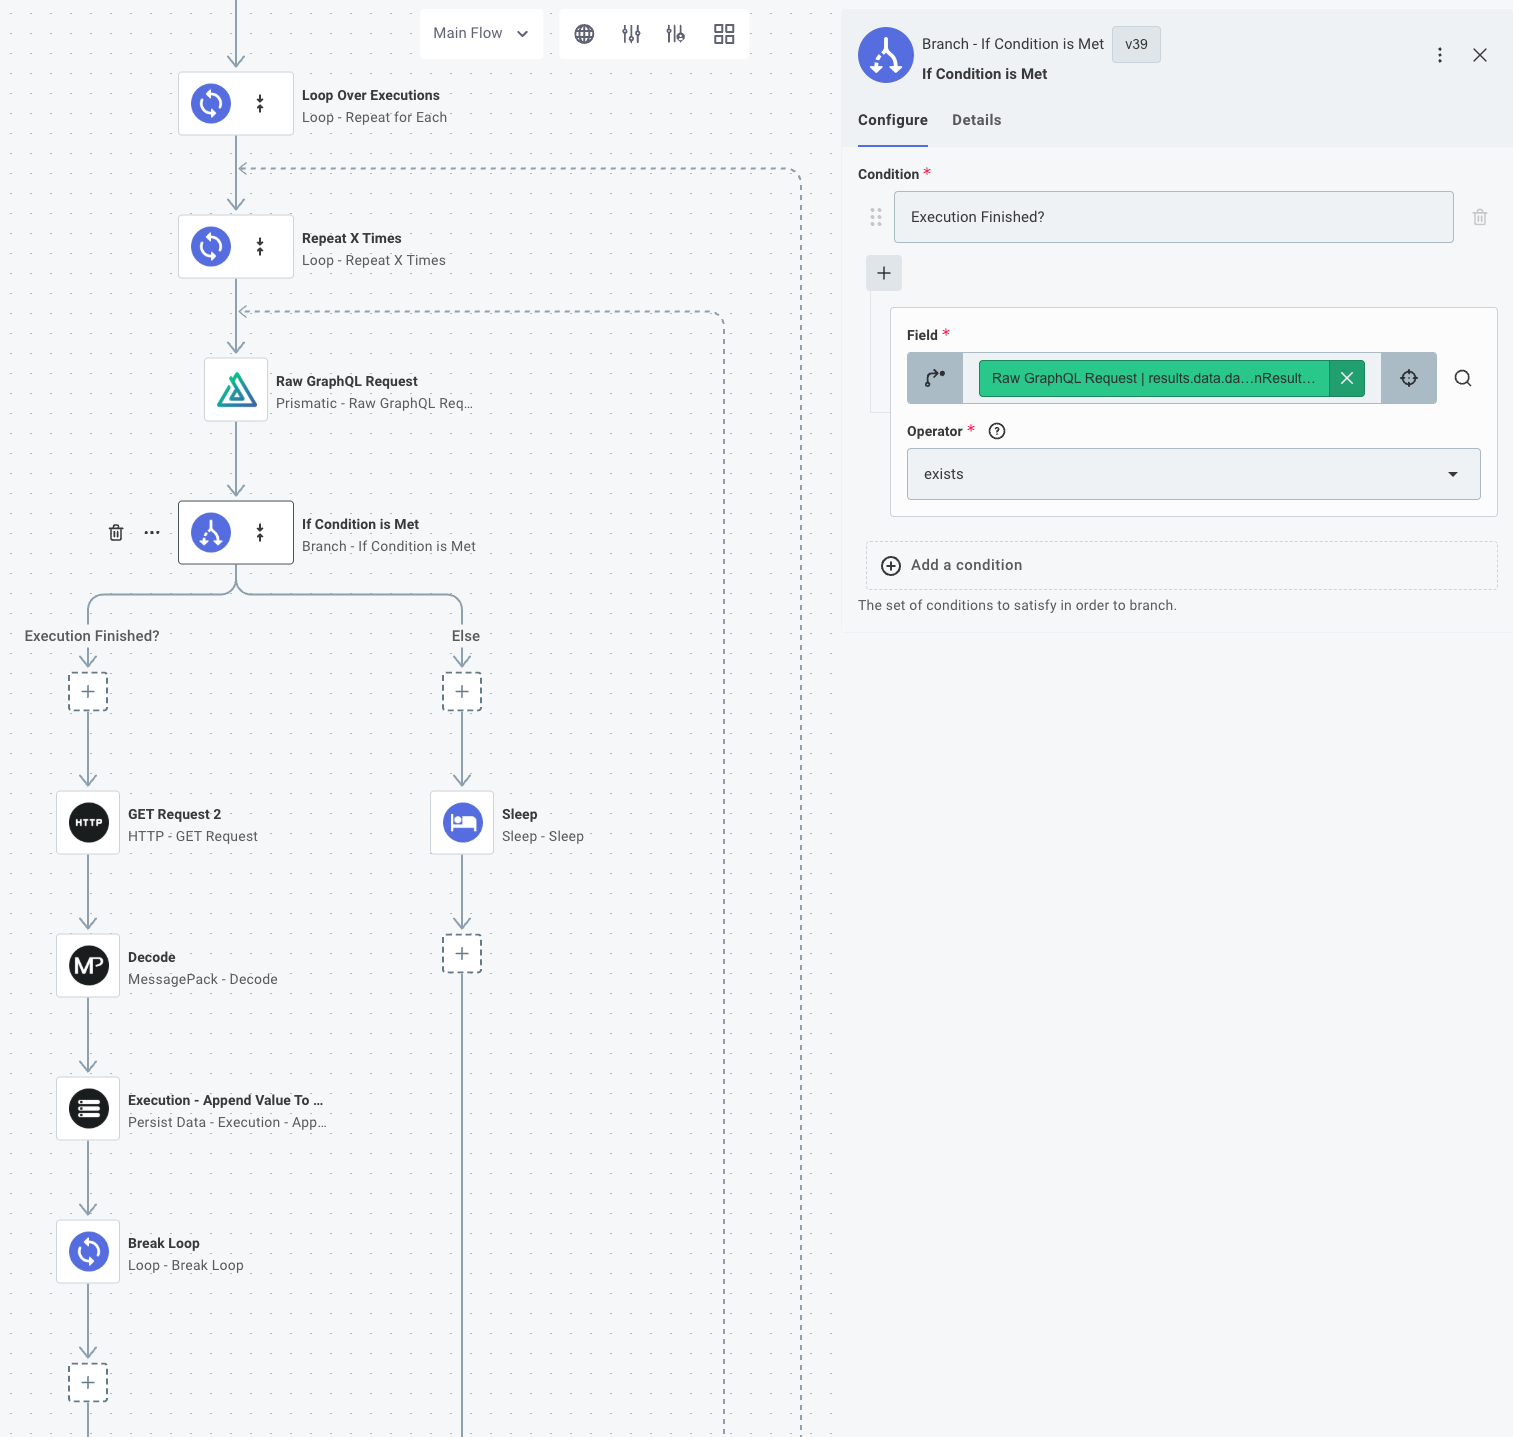
Task: Click the GET Request 2 HTTP icon
Action: tap(89, 823)
